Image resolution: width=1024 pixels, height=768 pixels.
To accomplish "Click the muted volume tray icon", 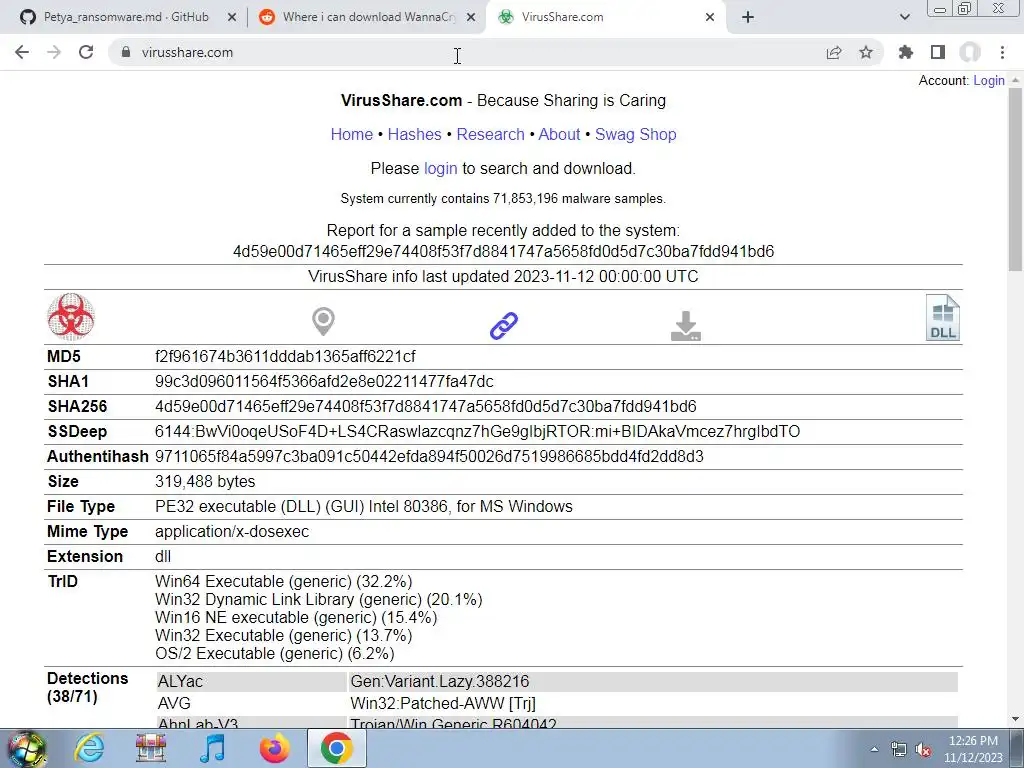I will [923, 750].
